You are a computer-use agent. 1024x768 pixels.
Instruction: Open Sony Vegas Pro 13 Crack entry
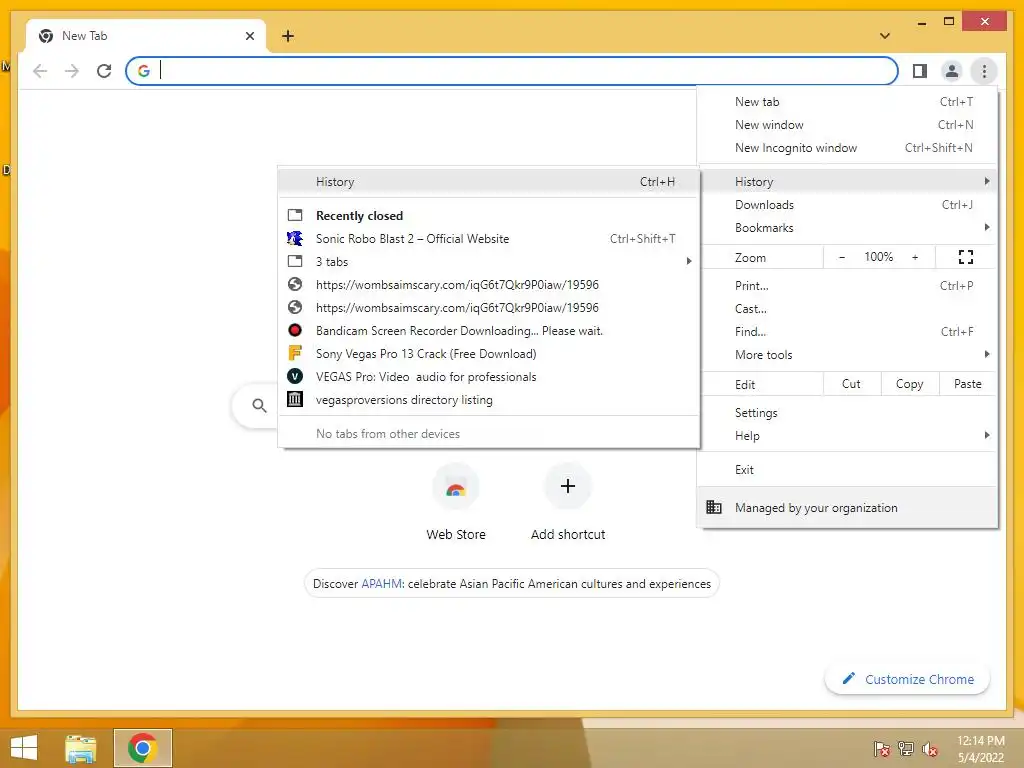[488, 353]
